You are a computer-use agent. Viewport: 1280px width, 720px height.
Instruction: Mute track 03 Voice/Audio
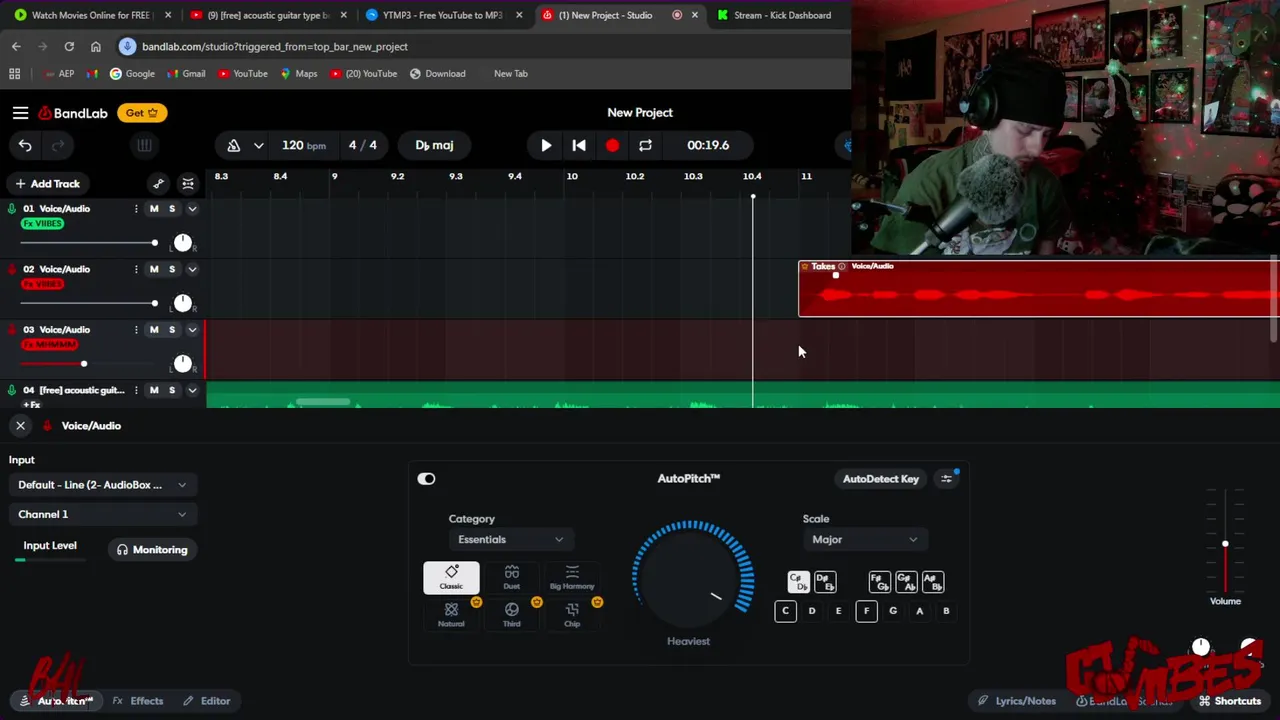pos(154,330)
